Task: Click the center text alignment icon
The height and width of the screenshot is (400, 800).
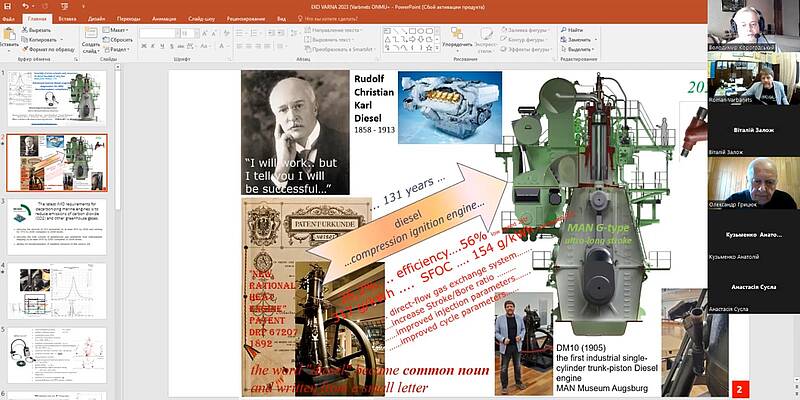Action: coord(249,46)
